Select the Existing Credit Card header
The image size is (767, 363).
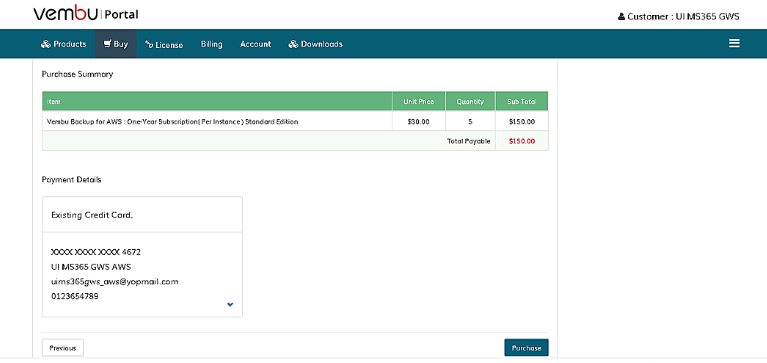142,215
